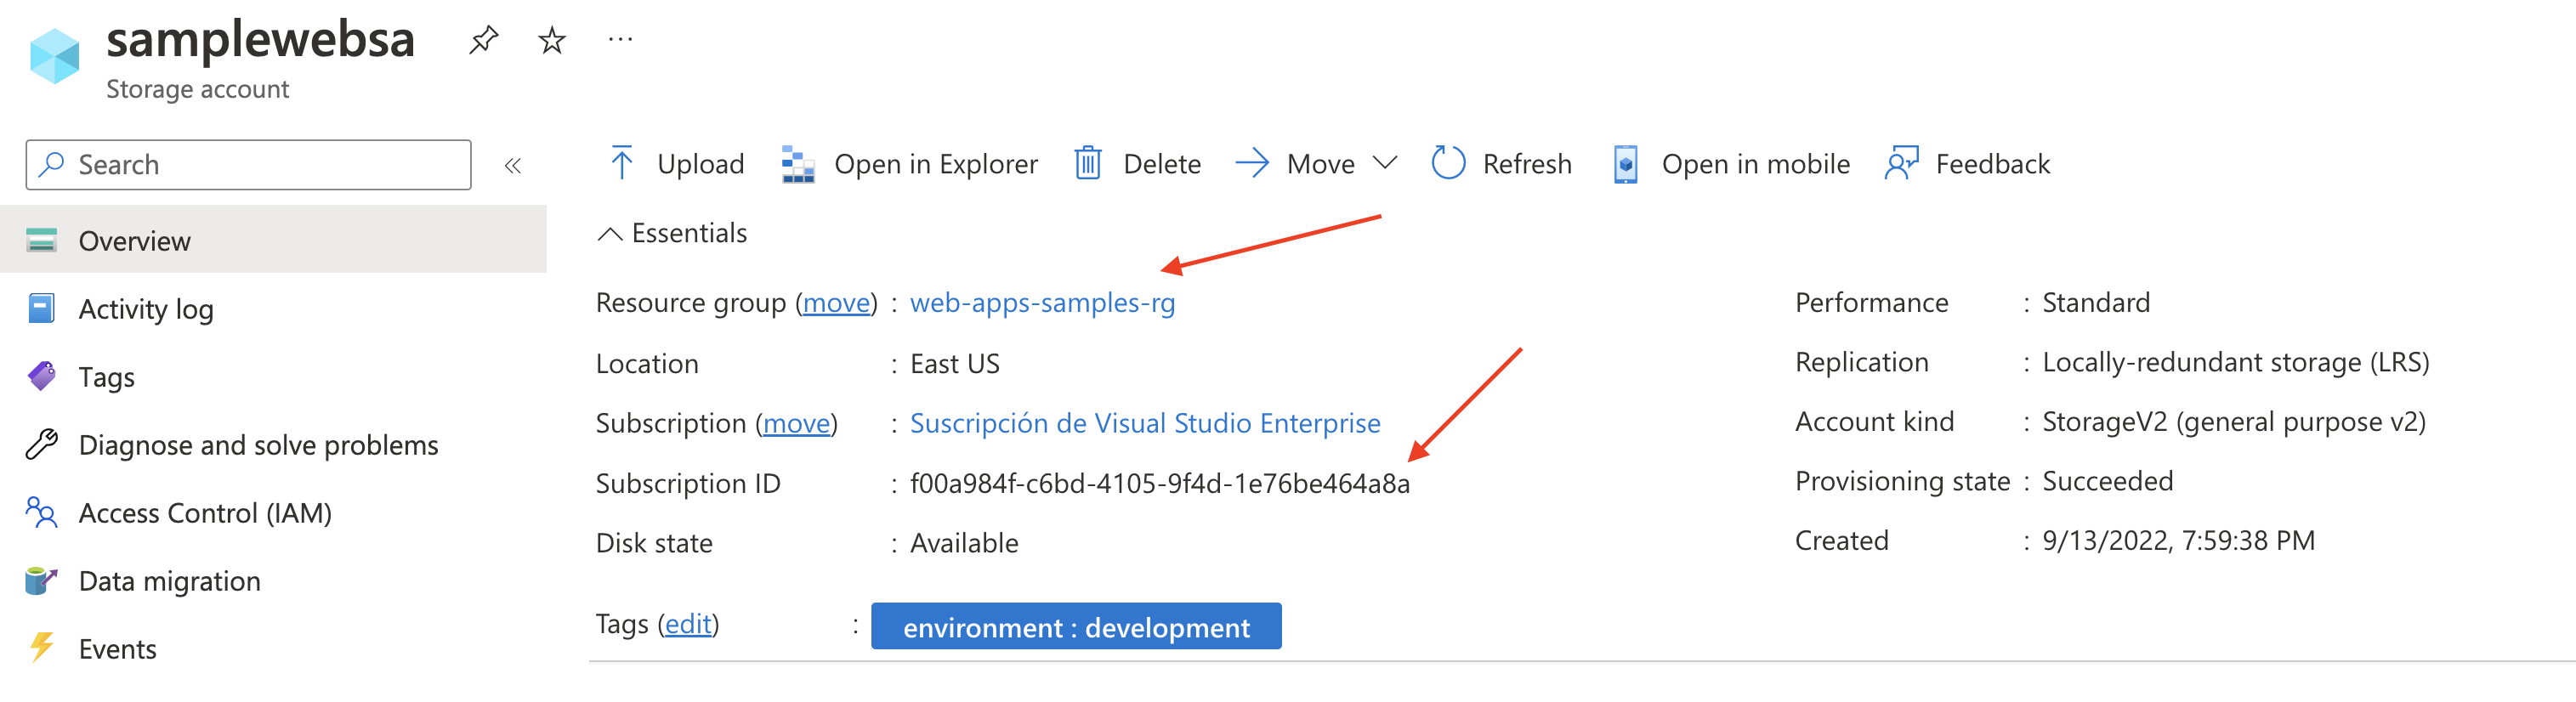Click the Overview menu icon
The width and height of the screenshot is (2576, 702).
point(41,240)
